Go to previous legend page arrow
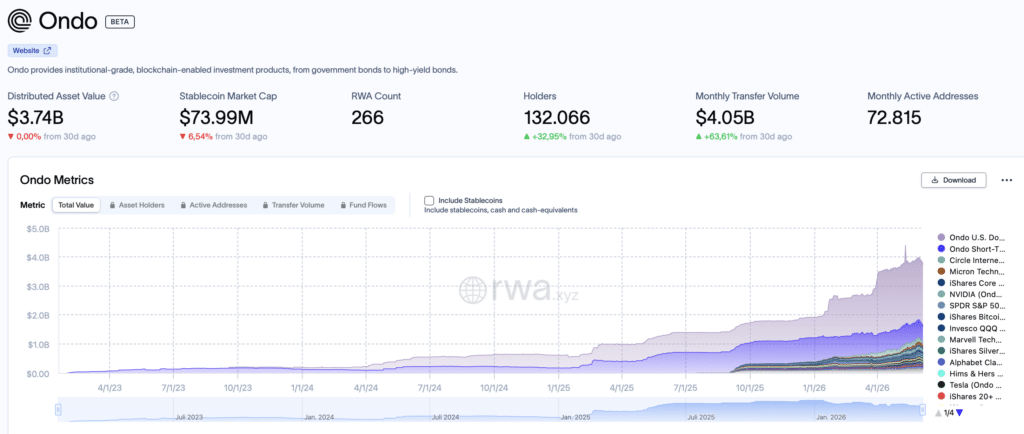Image resolution: width=1024 pixels, height=434 pixels. point(939,412)
